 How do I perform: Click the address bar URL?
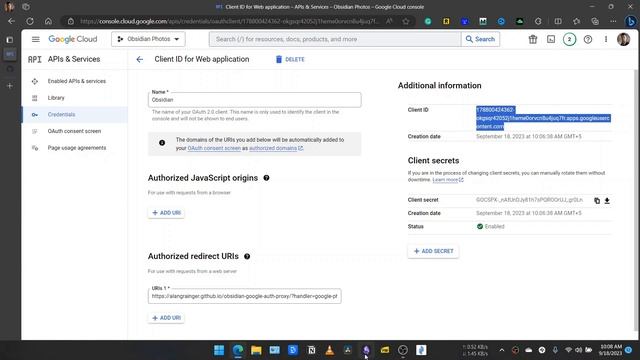pyautogui.click(x=229, y=21)
